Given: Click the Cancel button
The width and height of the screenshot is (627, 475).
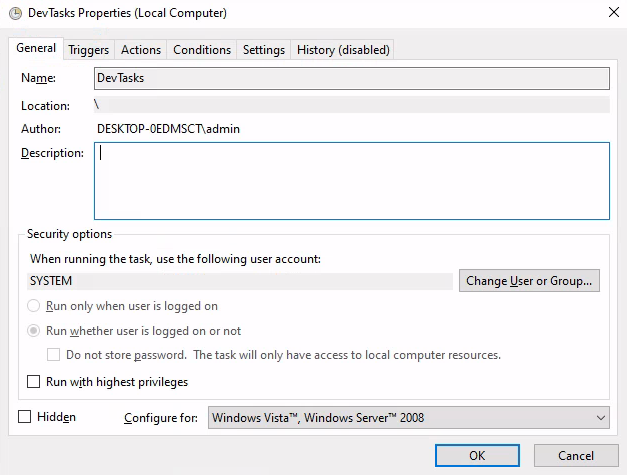Looking at the screenshot, I should [576, 455].
